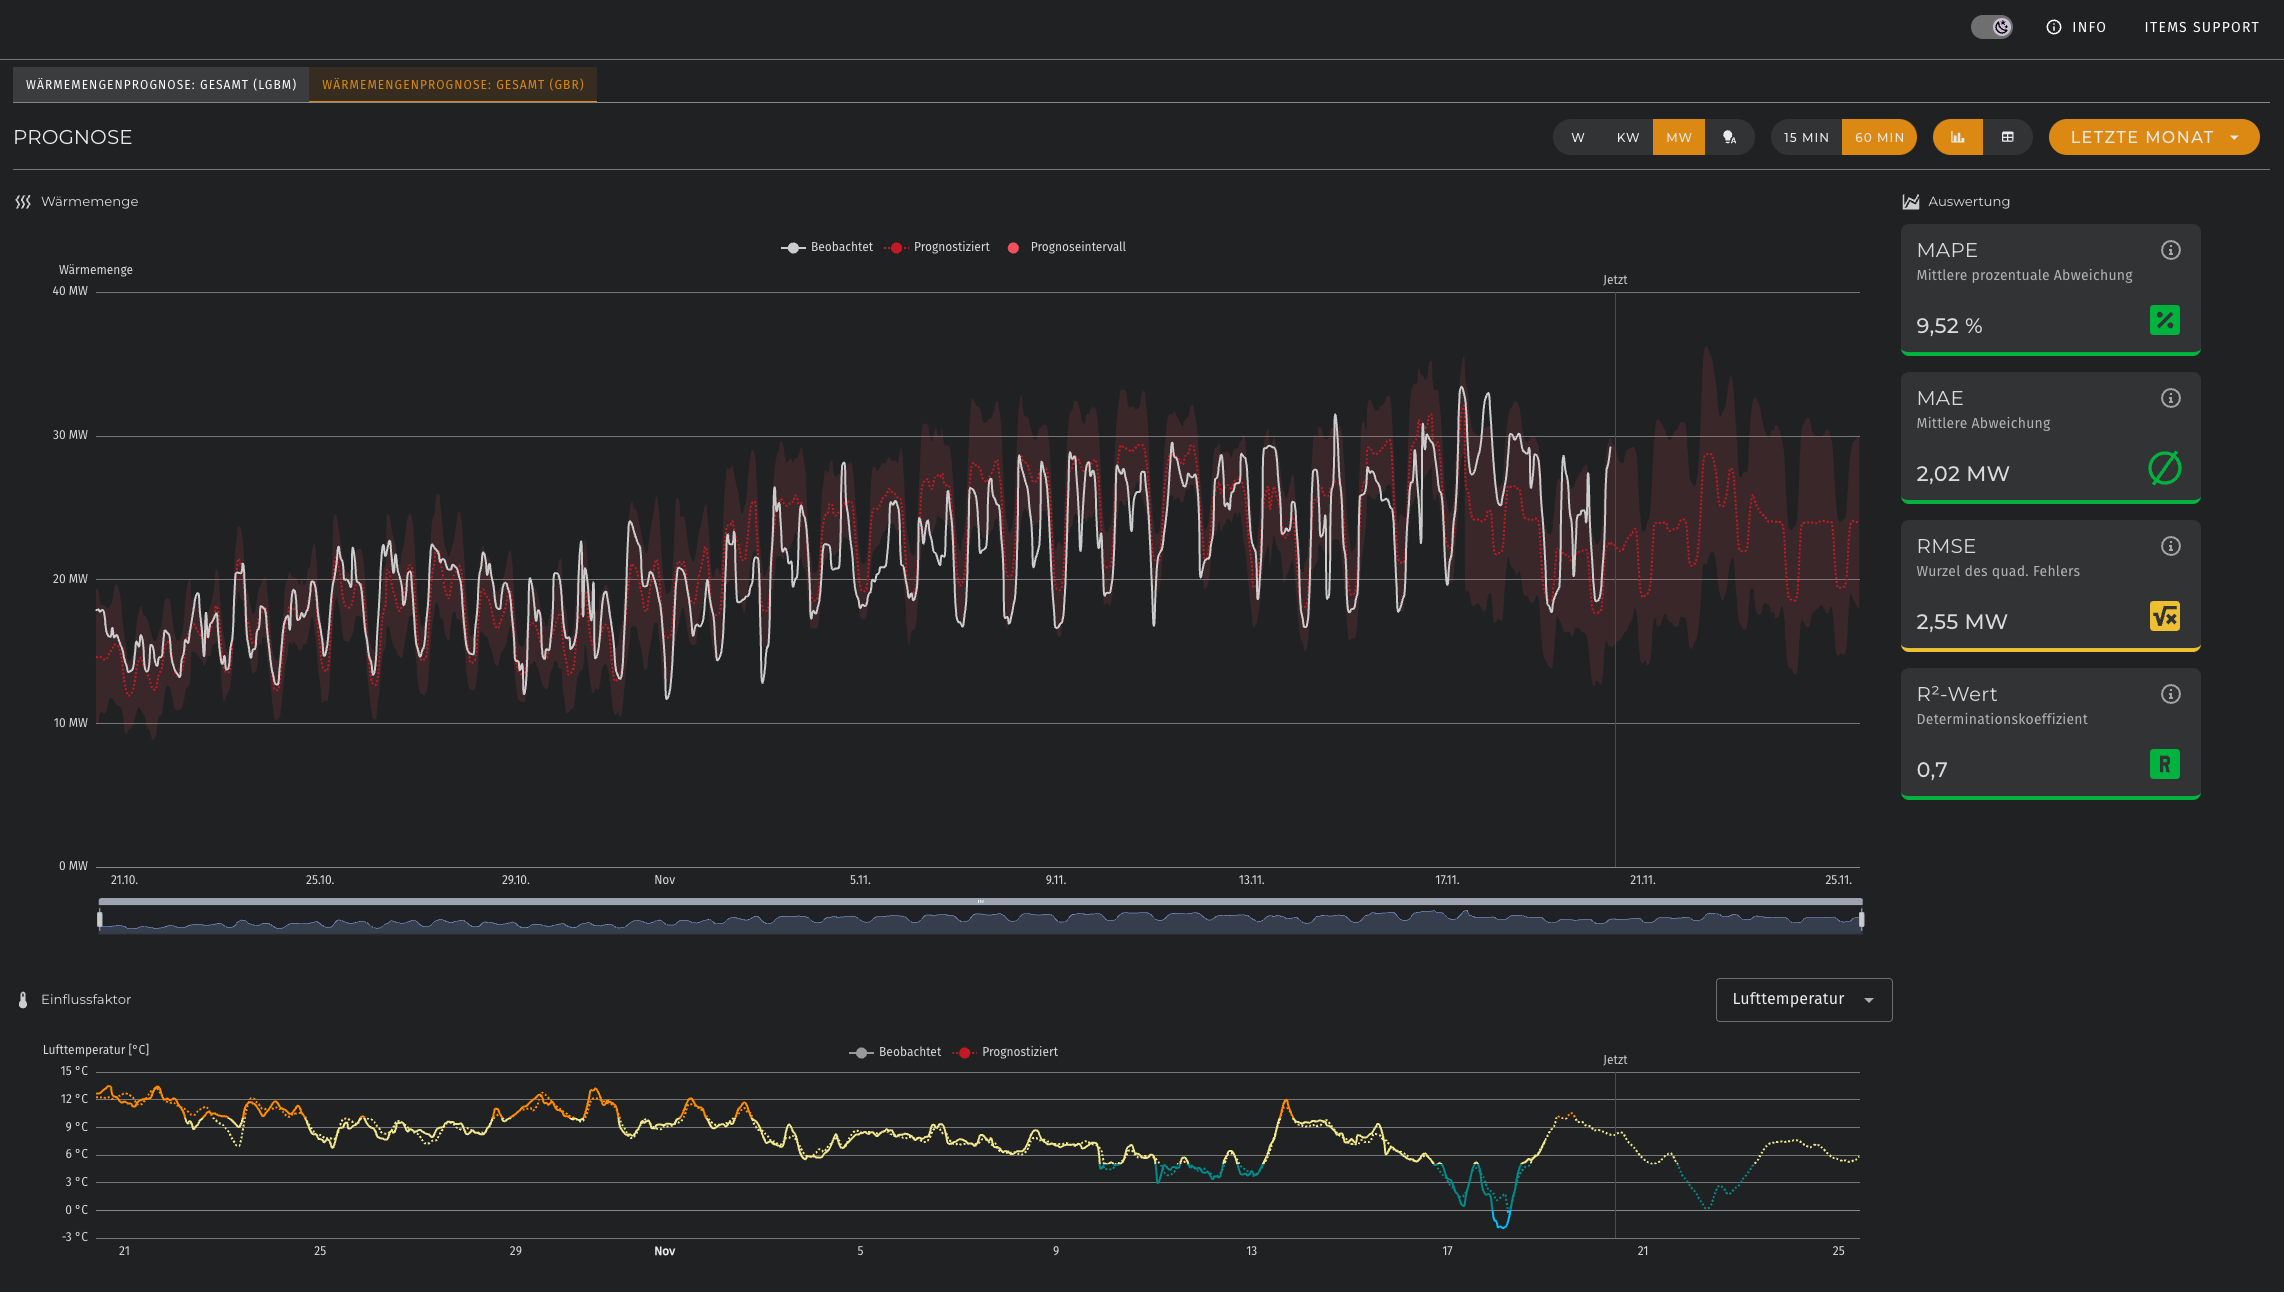Viewport: 2284px width, 1292px height.
Task: Open MAPE info circle icon
Action: point(2170,250)
